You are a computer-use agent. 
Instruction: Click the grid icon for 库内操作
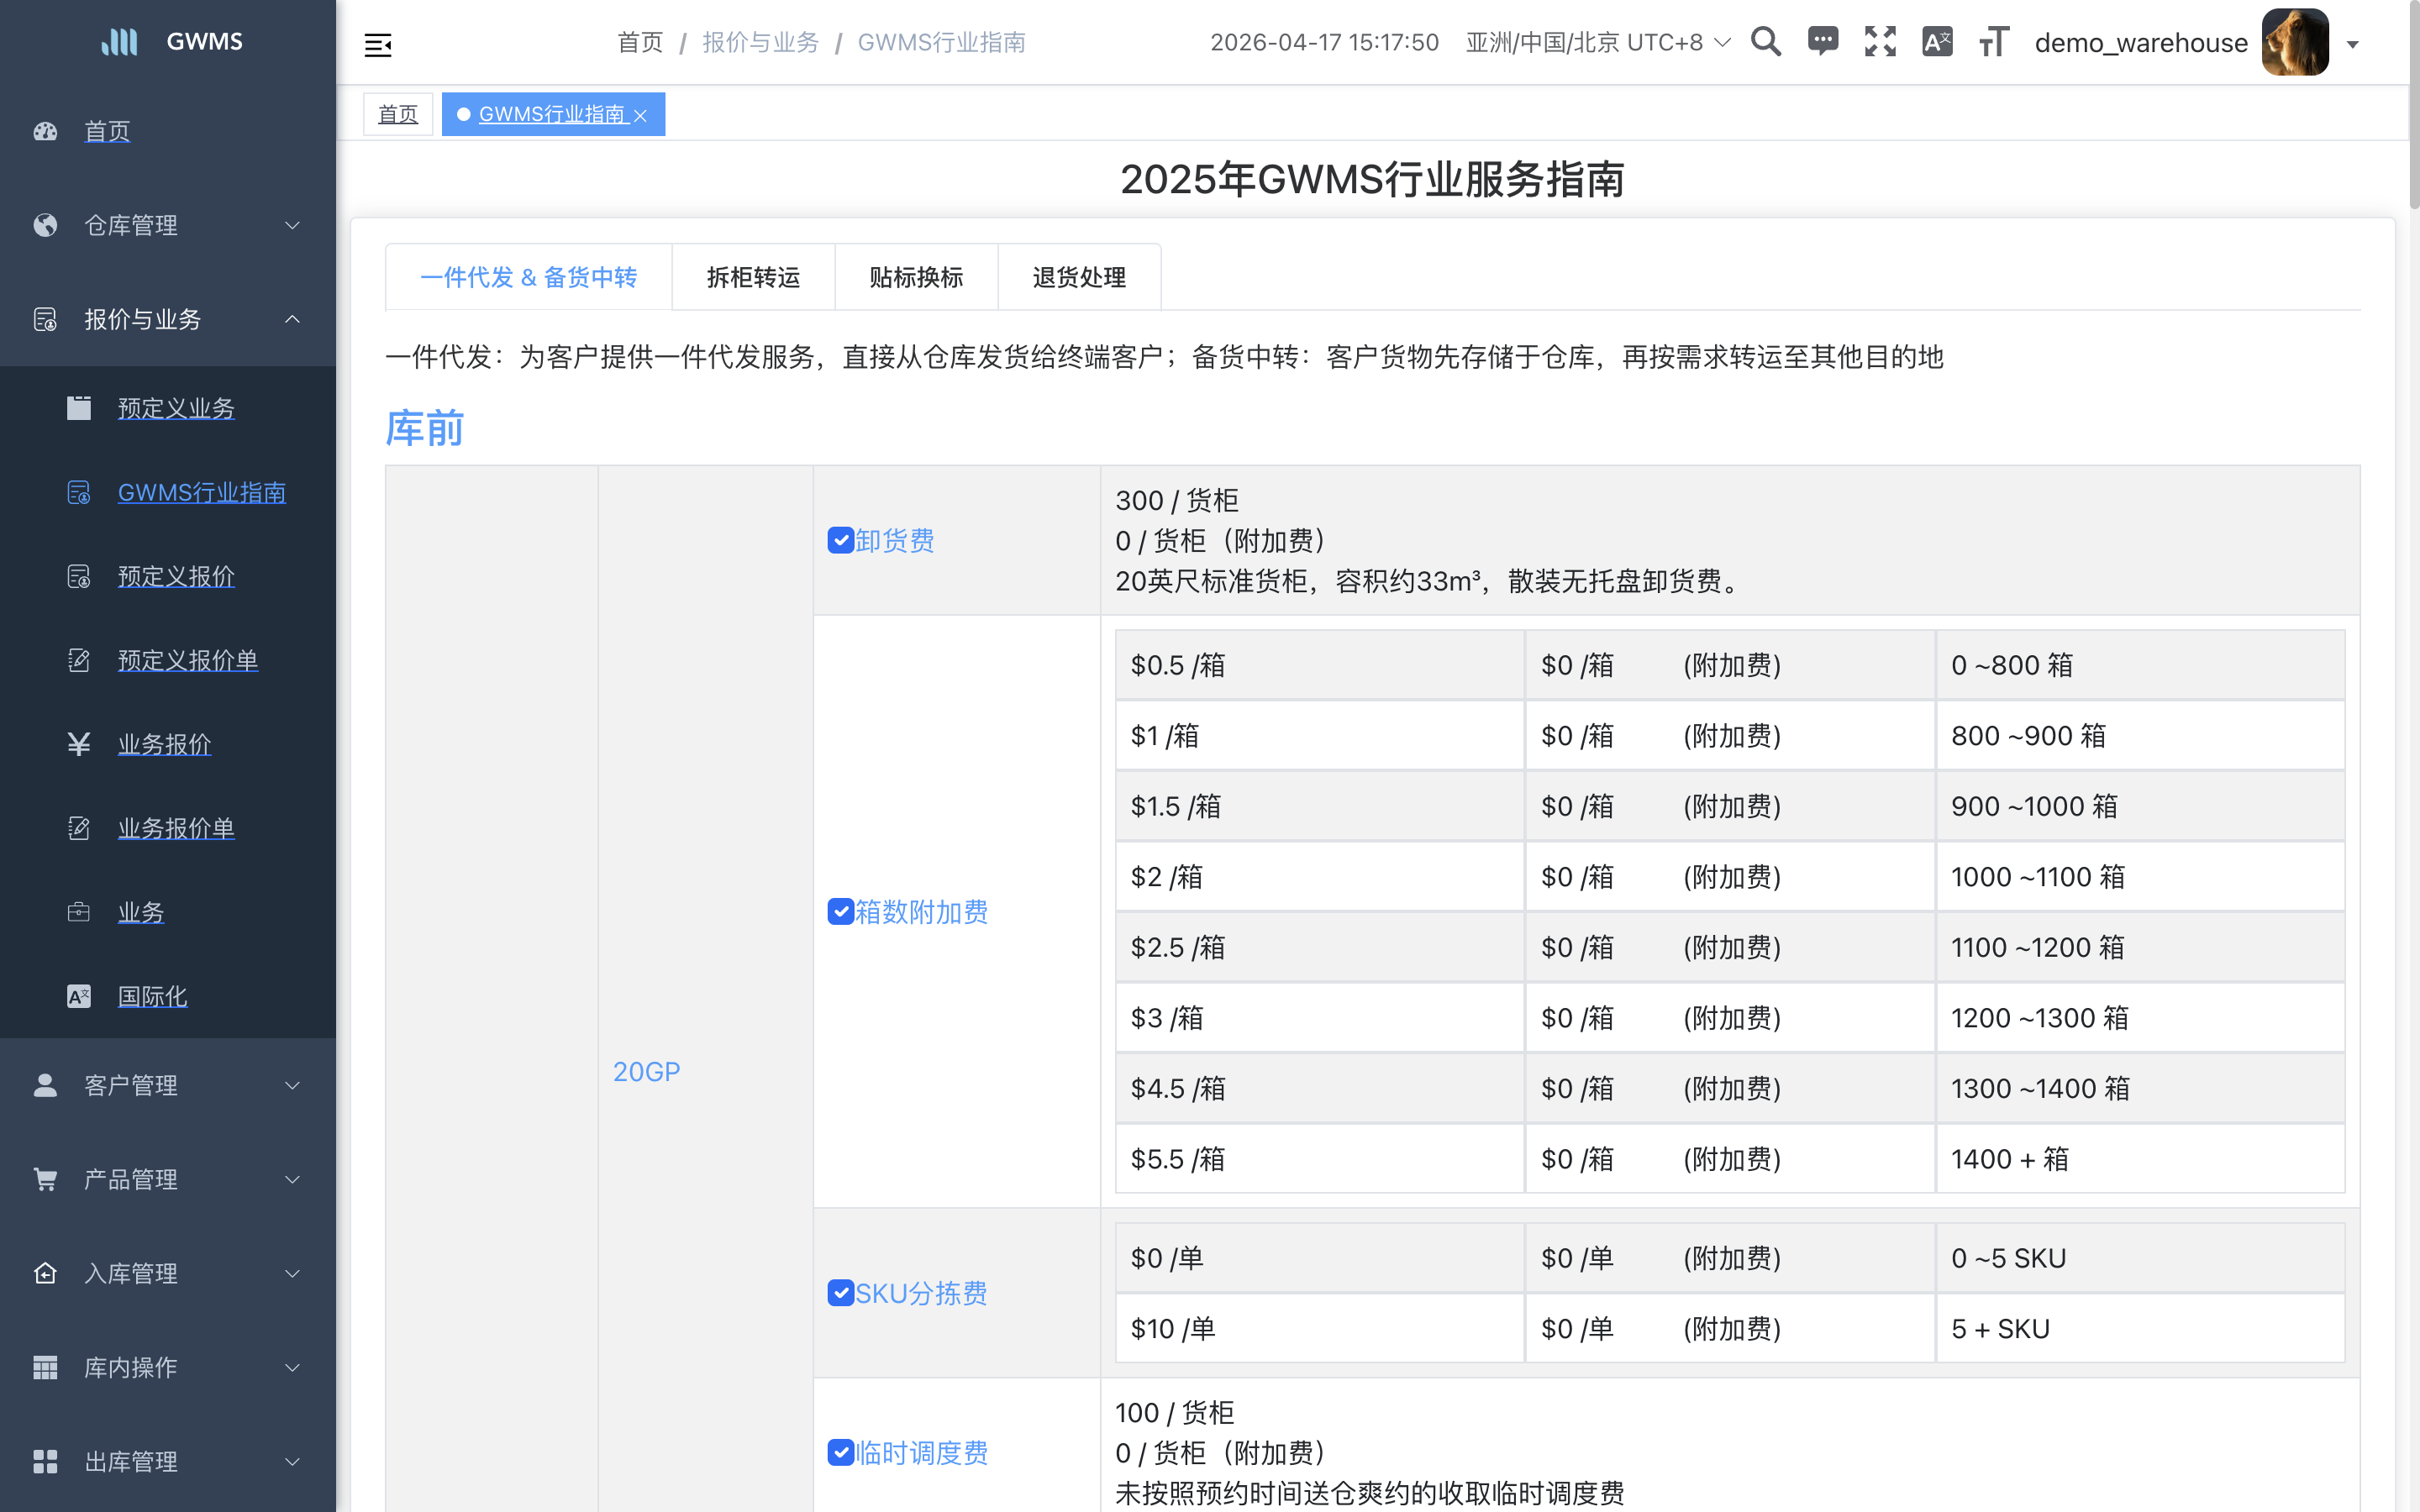(x=45, y=1367)
